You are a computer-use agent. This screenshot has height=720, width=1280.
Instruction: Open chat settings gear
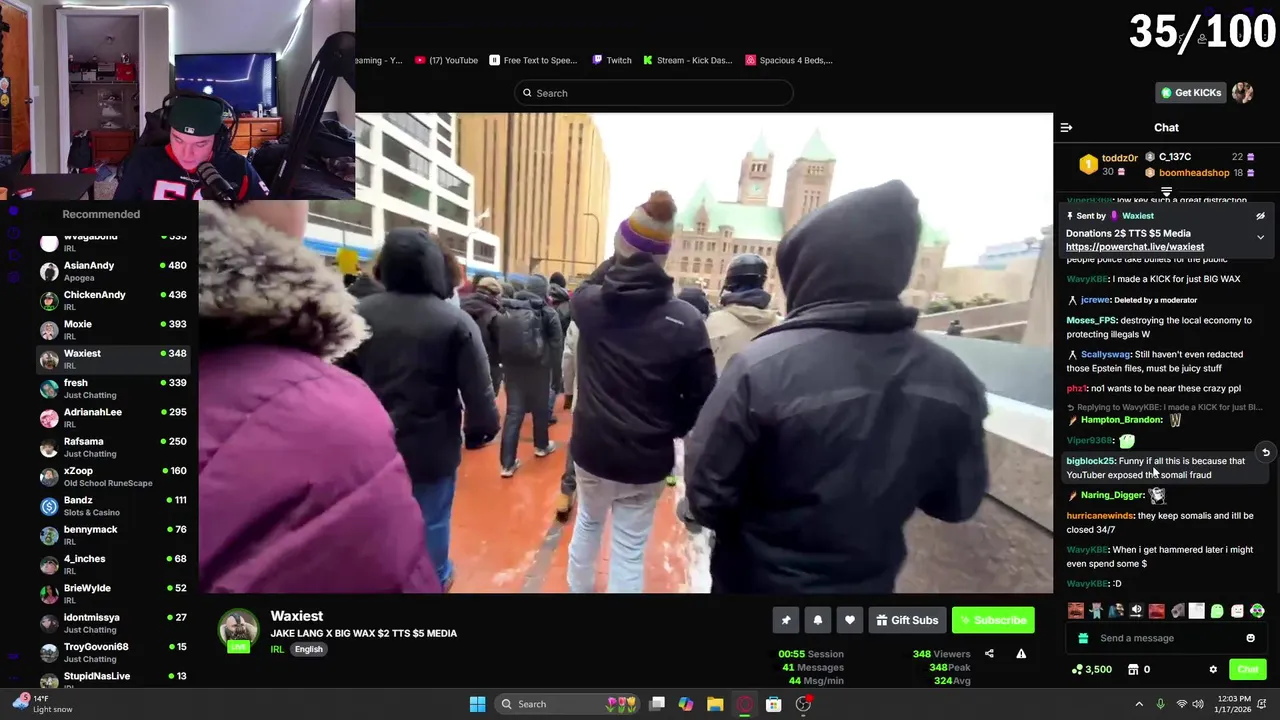[1213, 670]
